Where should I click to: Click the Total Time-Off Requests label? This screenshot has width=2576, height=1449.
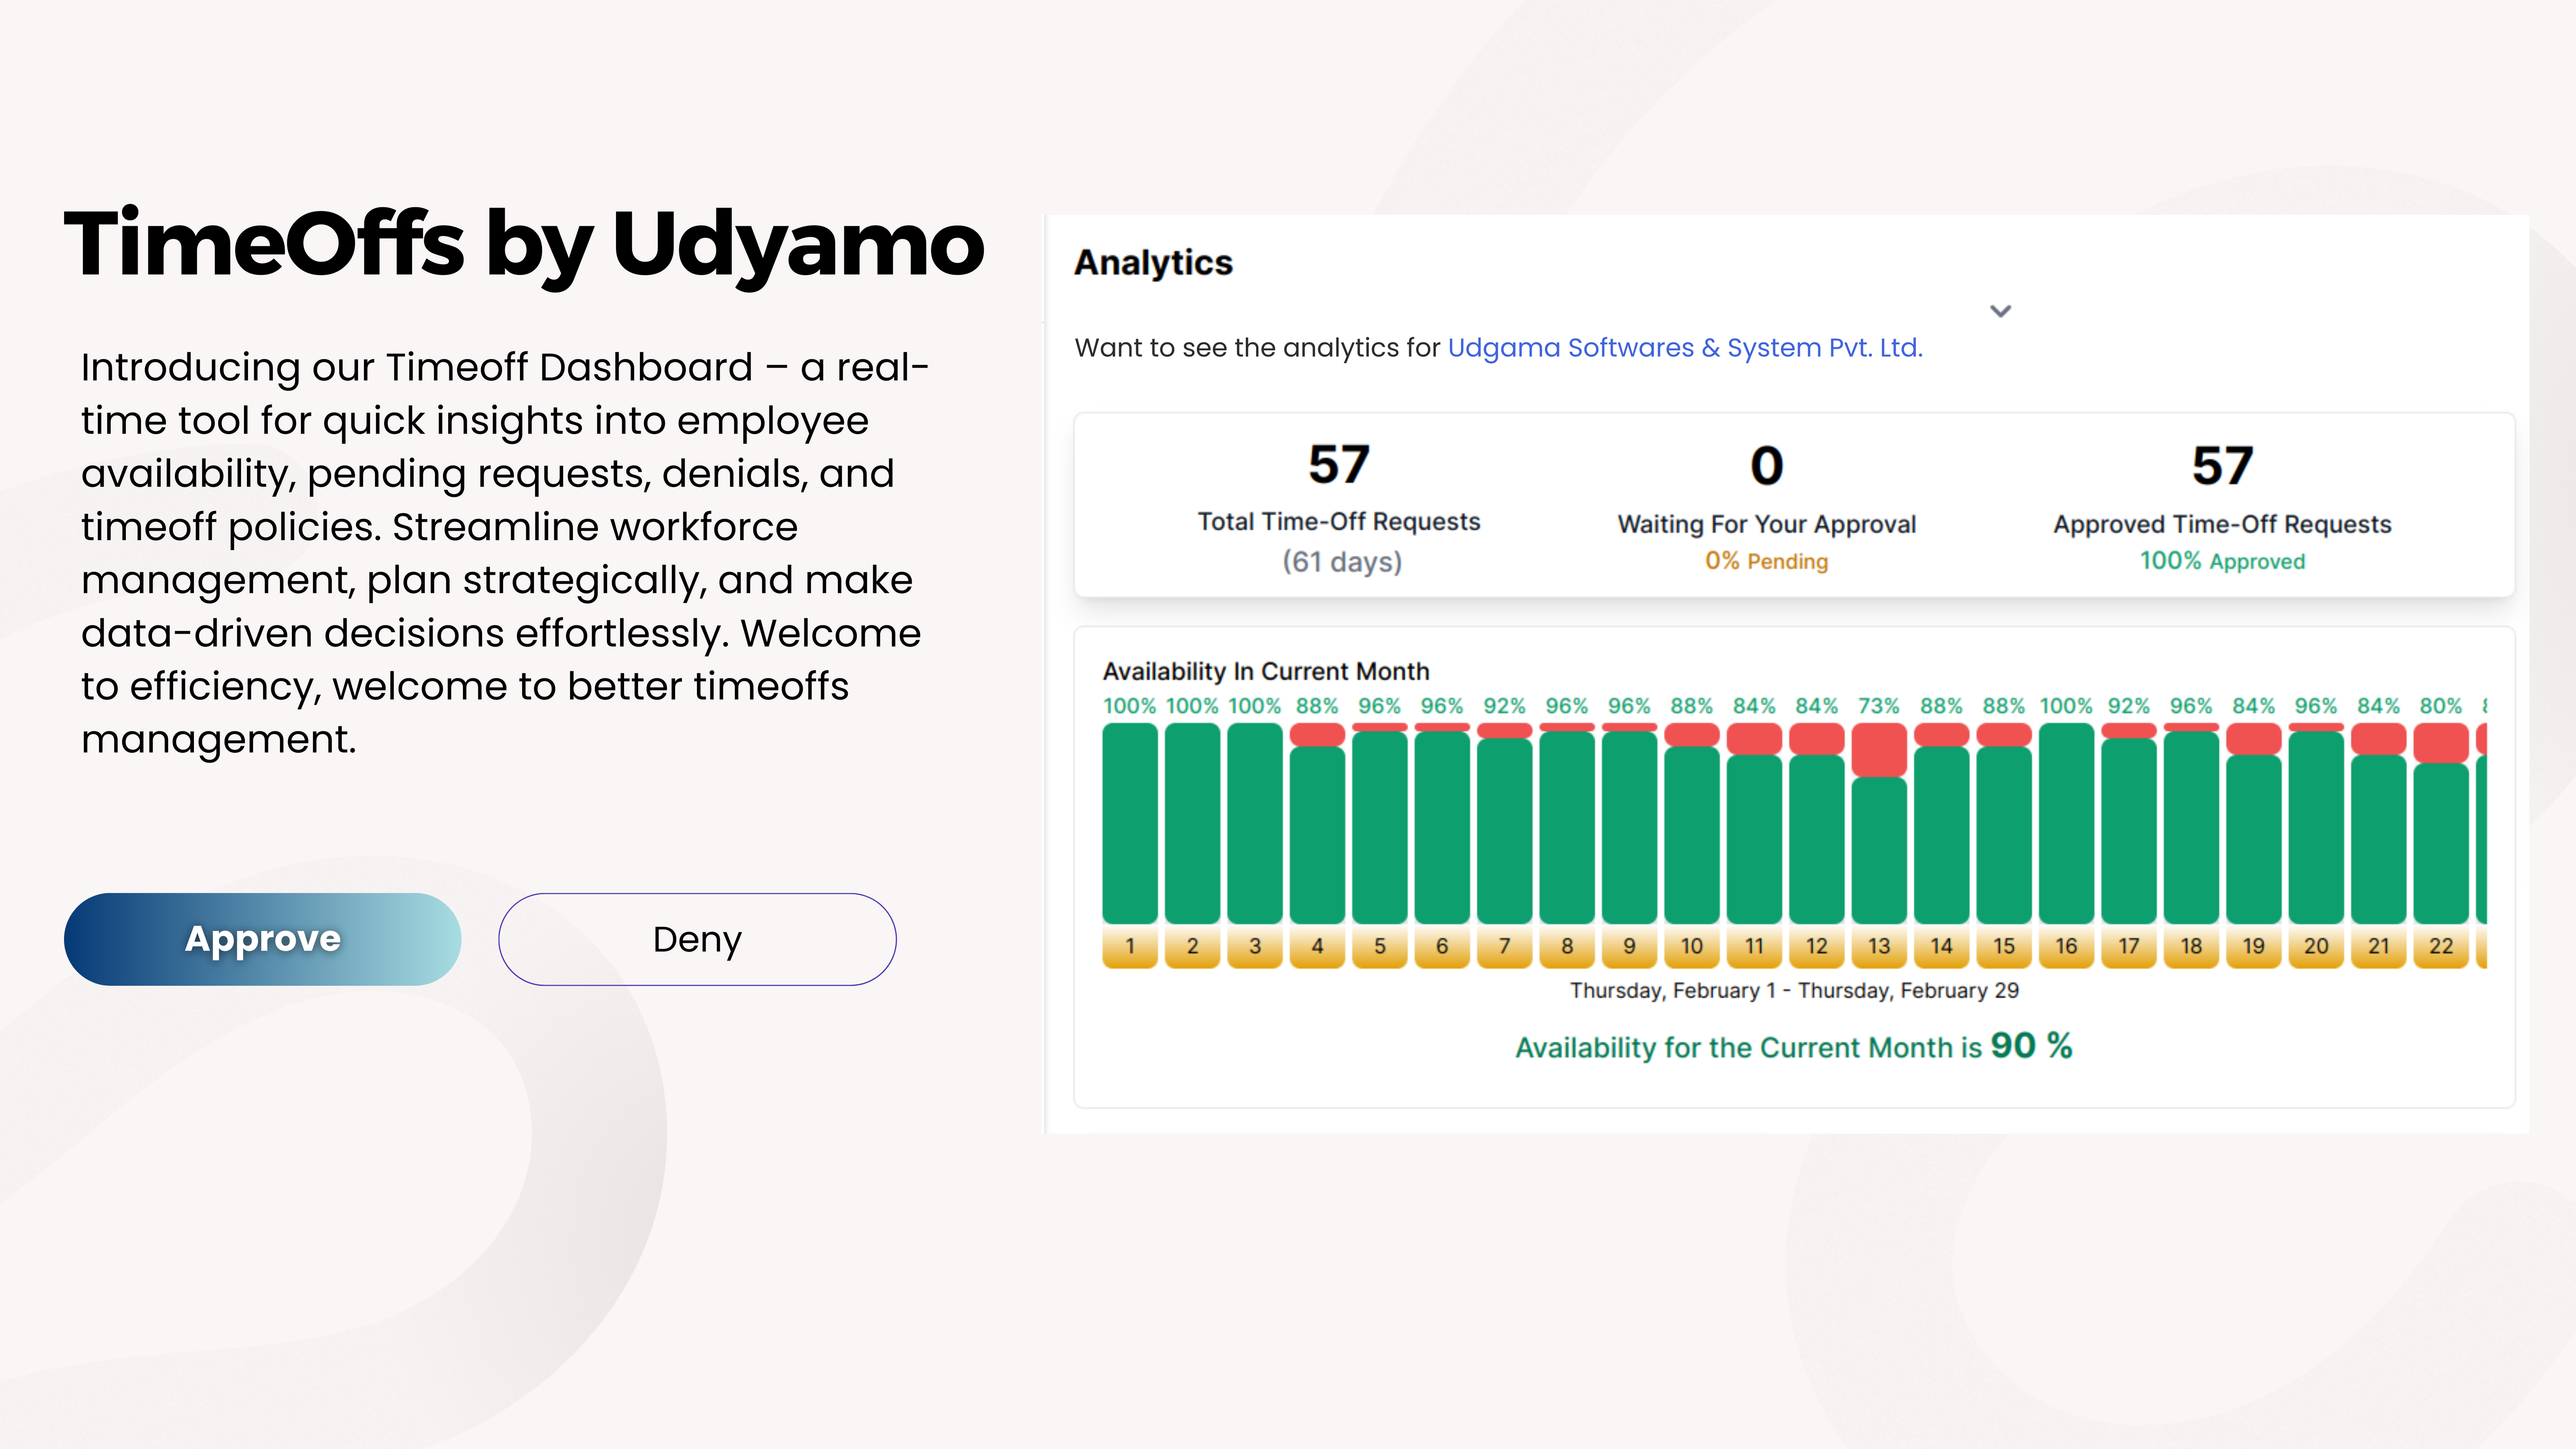pos(1339,521)
